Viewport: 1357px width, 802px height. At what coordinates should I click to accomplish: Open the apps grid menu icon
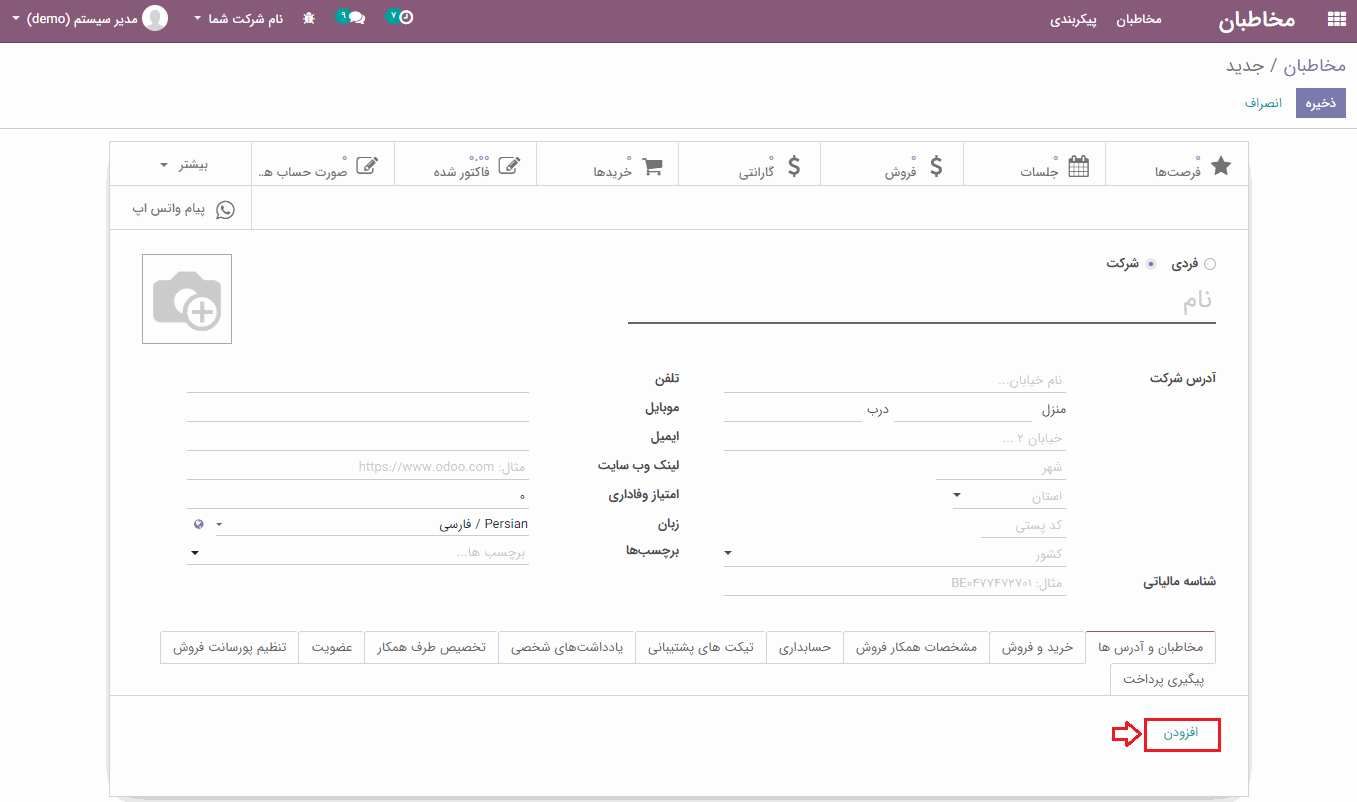(1335, 19)
